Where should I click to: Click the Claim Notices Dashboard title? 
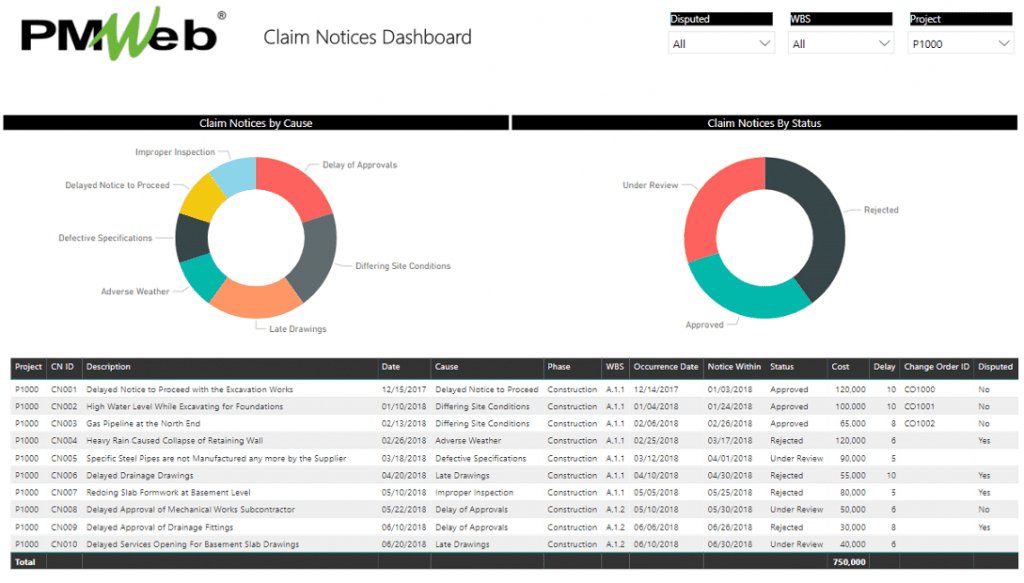pos(367,37)
